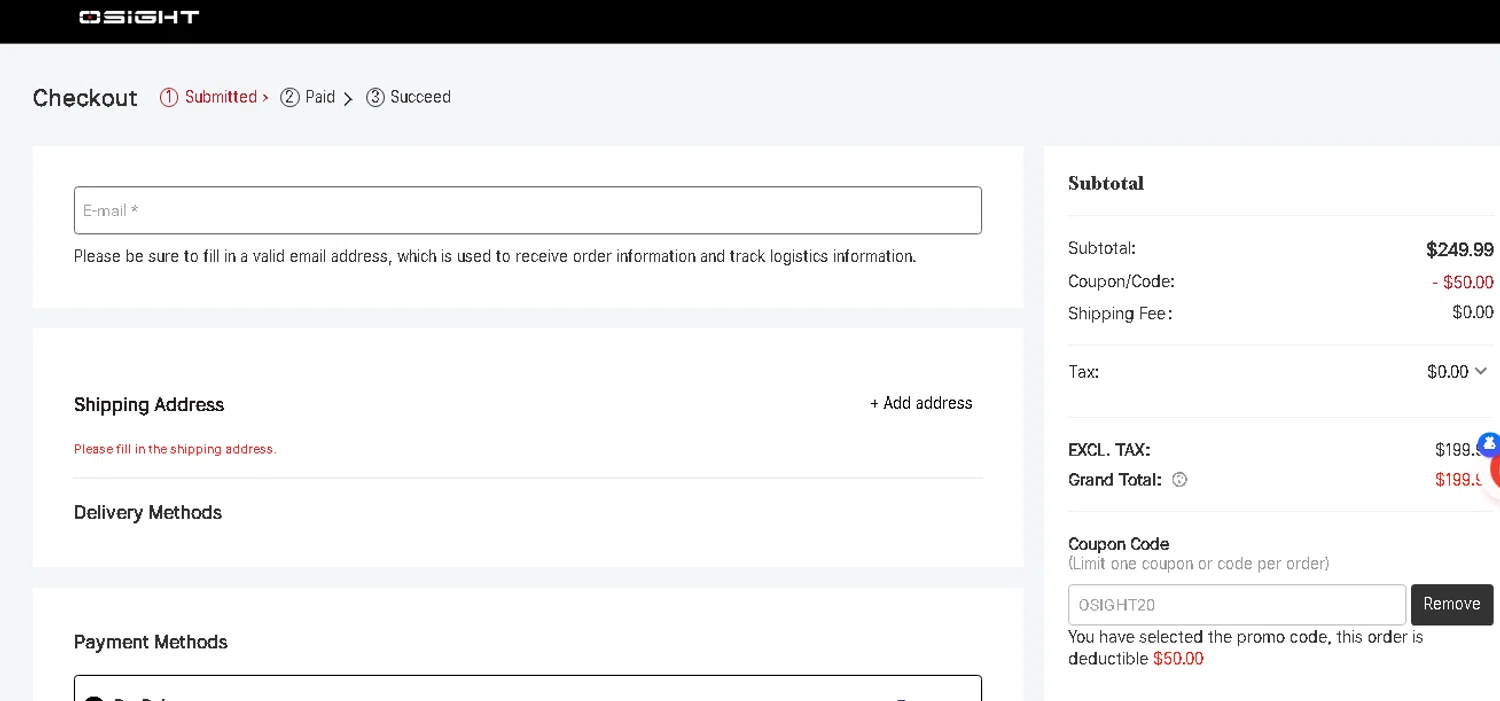Click the Tax: label
Screen dimensions: 1500x701
(1084, 372)
